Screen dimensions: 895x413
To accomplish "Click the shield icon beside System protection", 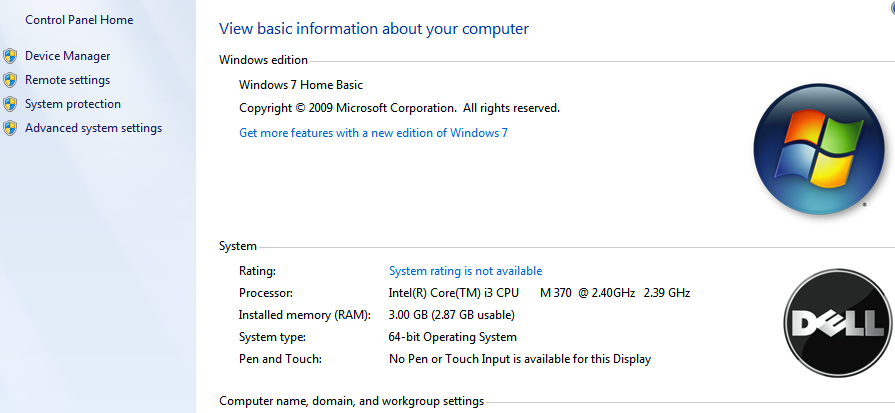I will (10, 104).
